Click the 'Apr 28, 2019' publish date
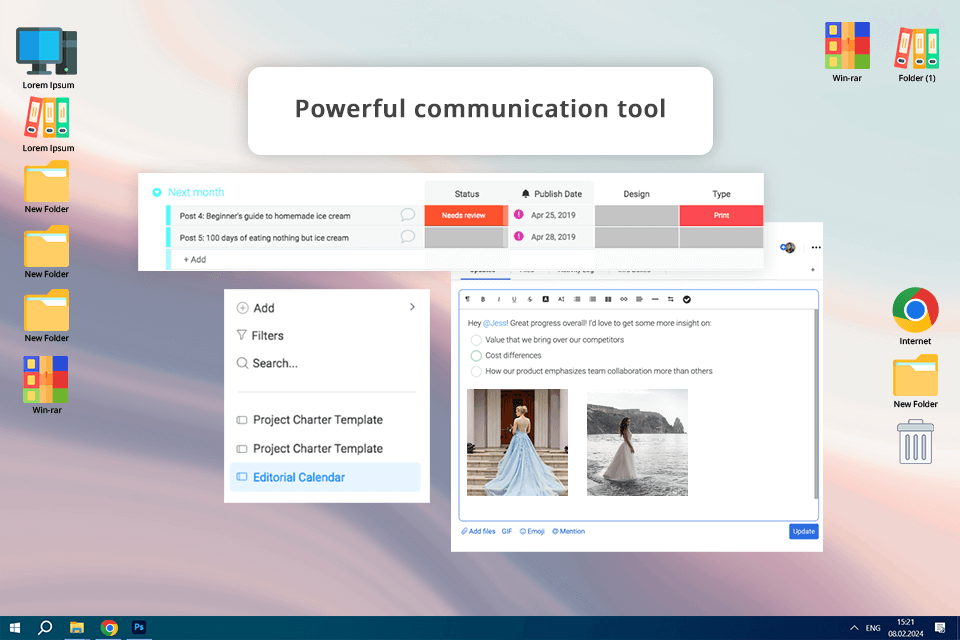The width and height of the screenshot is (960, 640). [x=553, y=237]
